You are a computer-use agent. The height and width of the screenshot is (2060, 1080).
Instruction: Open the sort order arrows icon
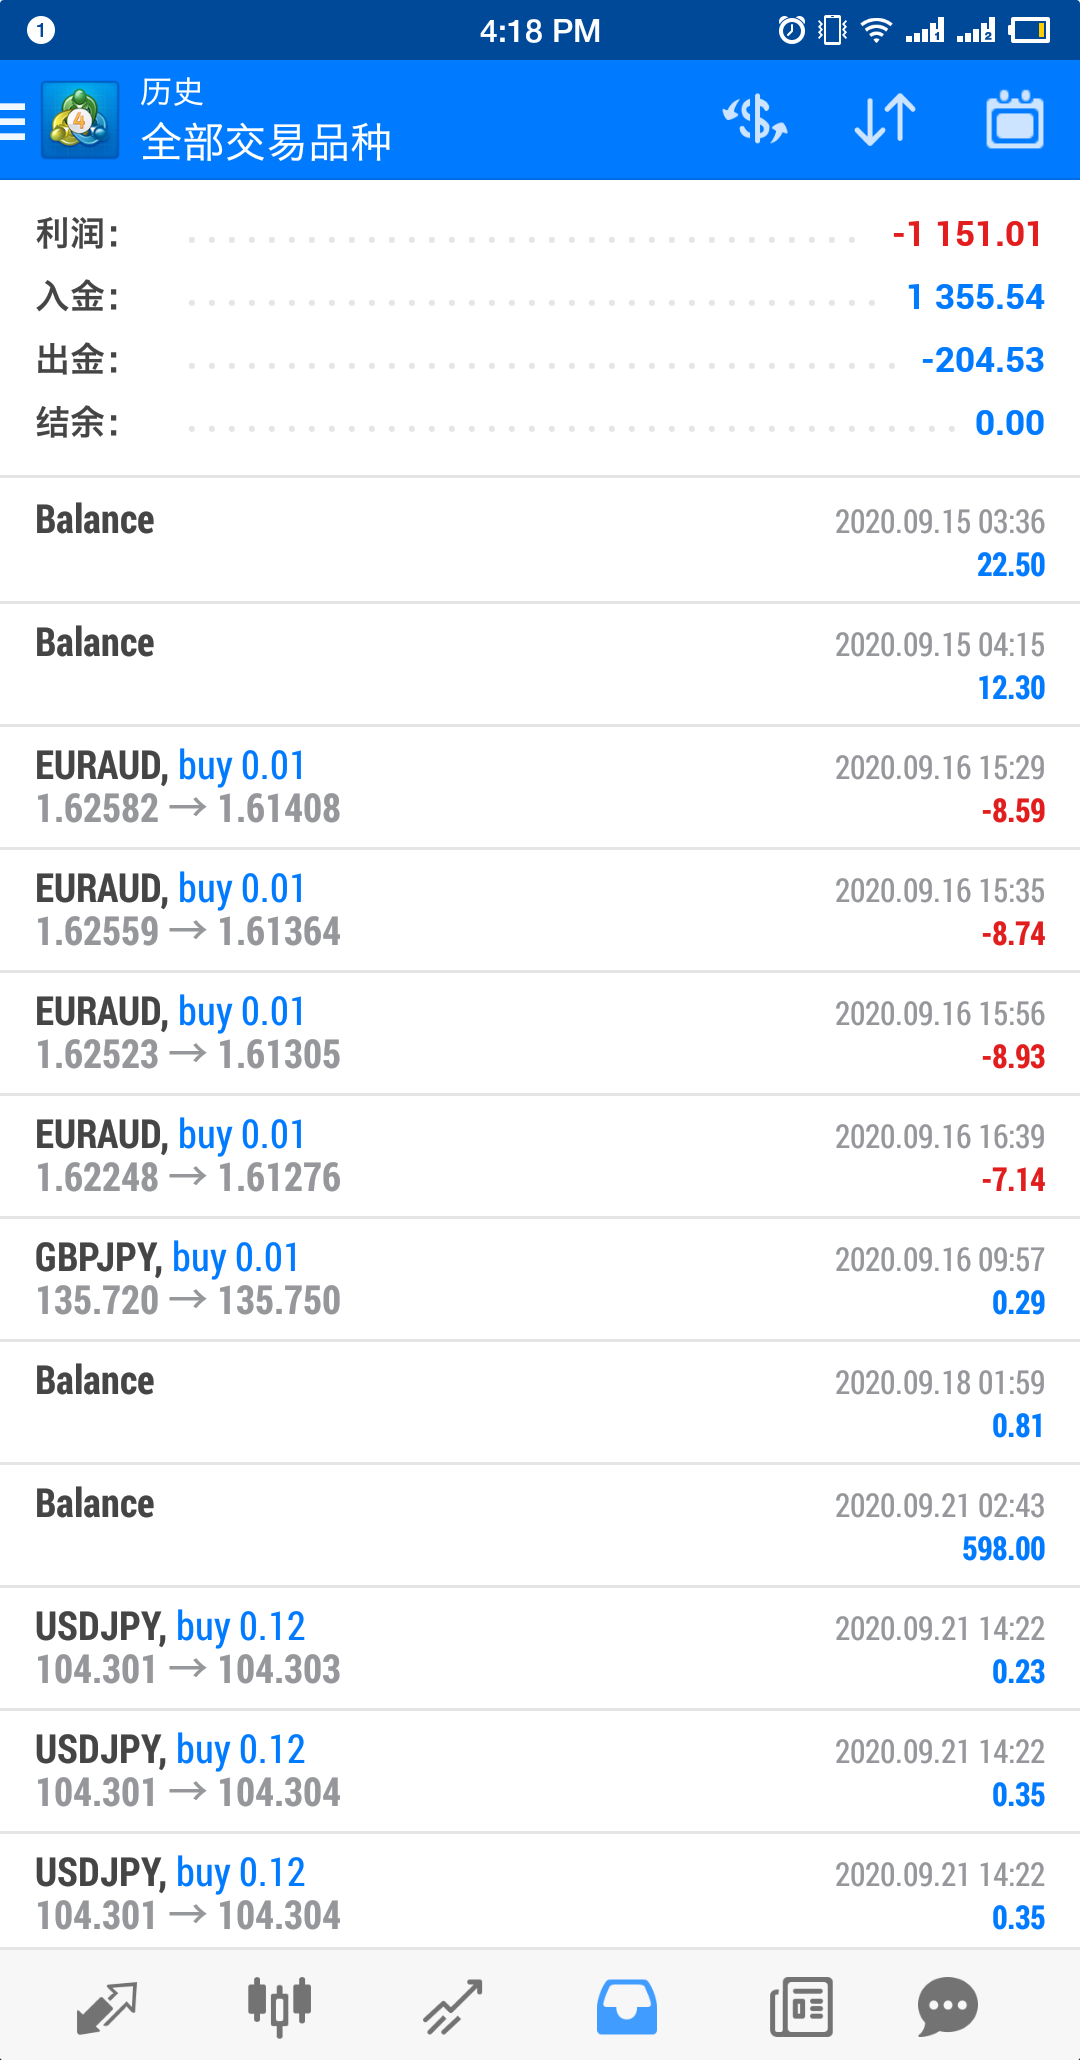885,120
